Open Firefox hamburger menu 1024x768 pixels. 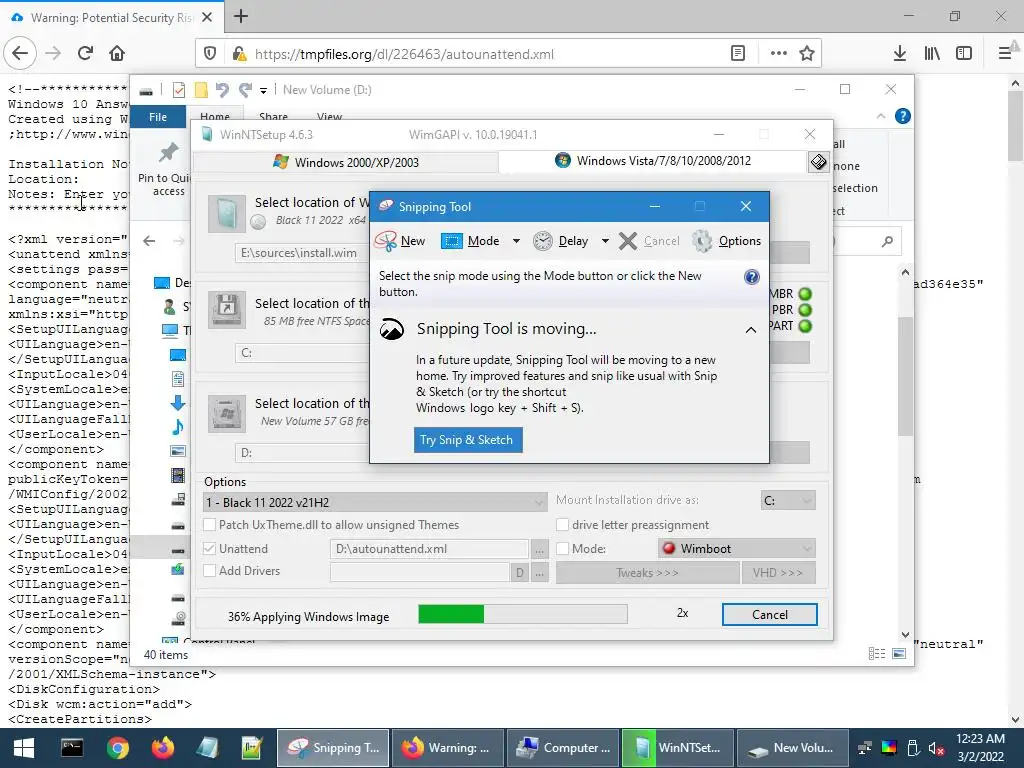coord(1005,54)
